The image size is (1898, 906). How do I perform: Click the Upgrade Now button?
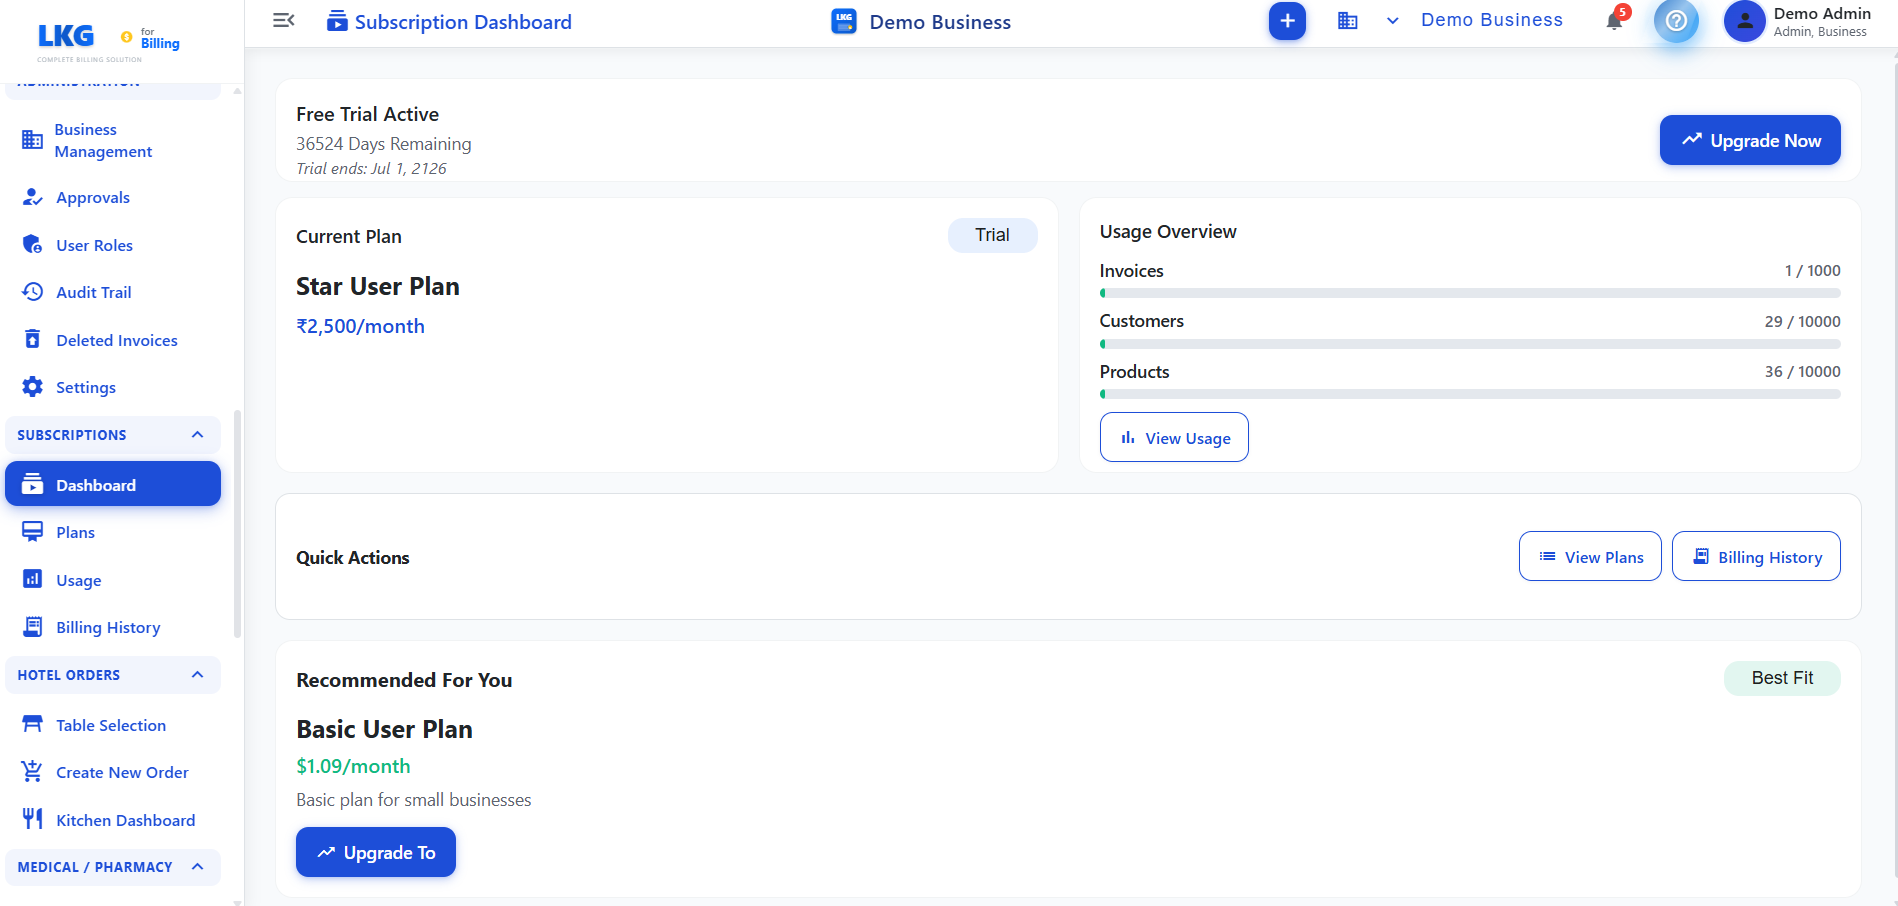[1750, 140]
